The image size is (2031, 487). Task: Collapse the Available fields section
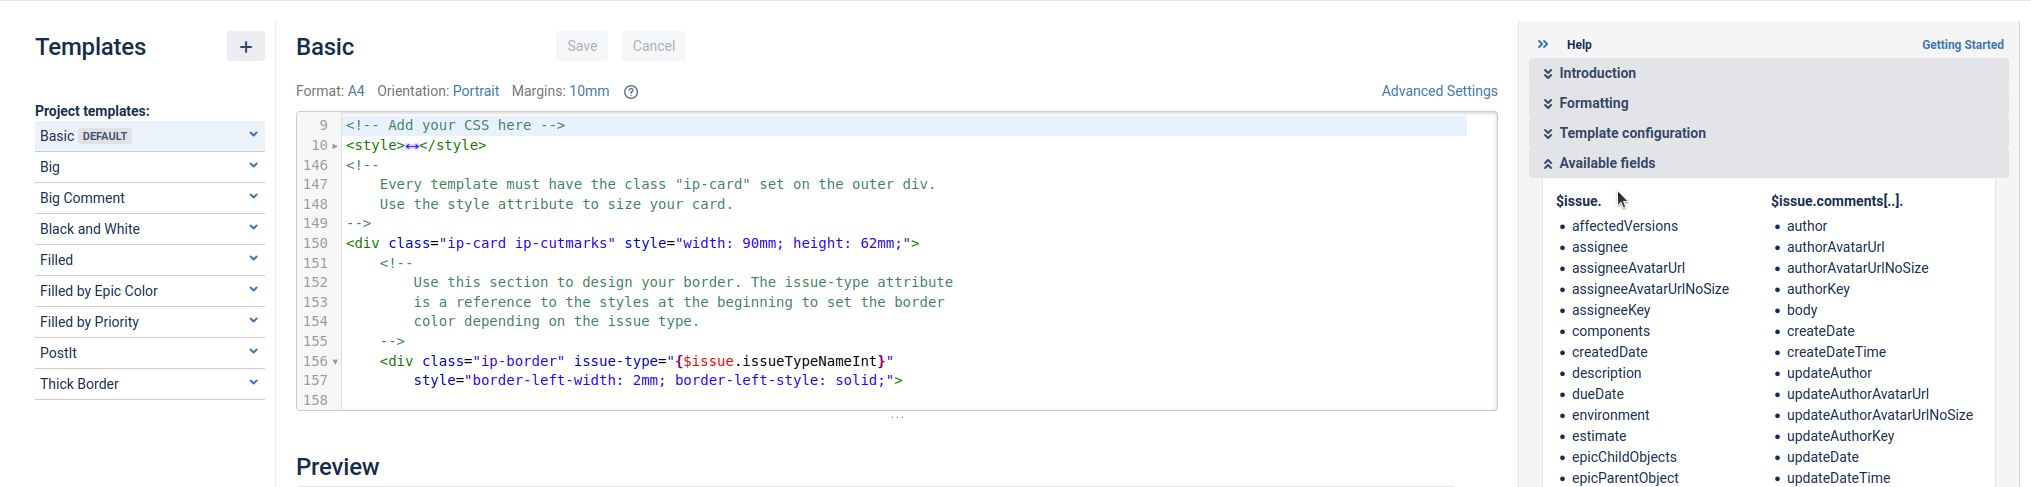click(x=1606, y=163)
